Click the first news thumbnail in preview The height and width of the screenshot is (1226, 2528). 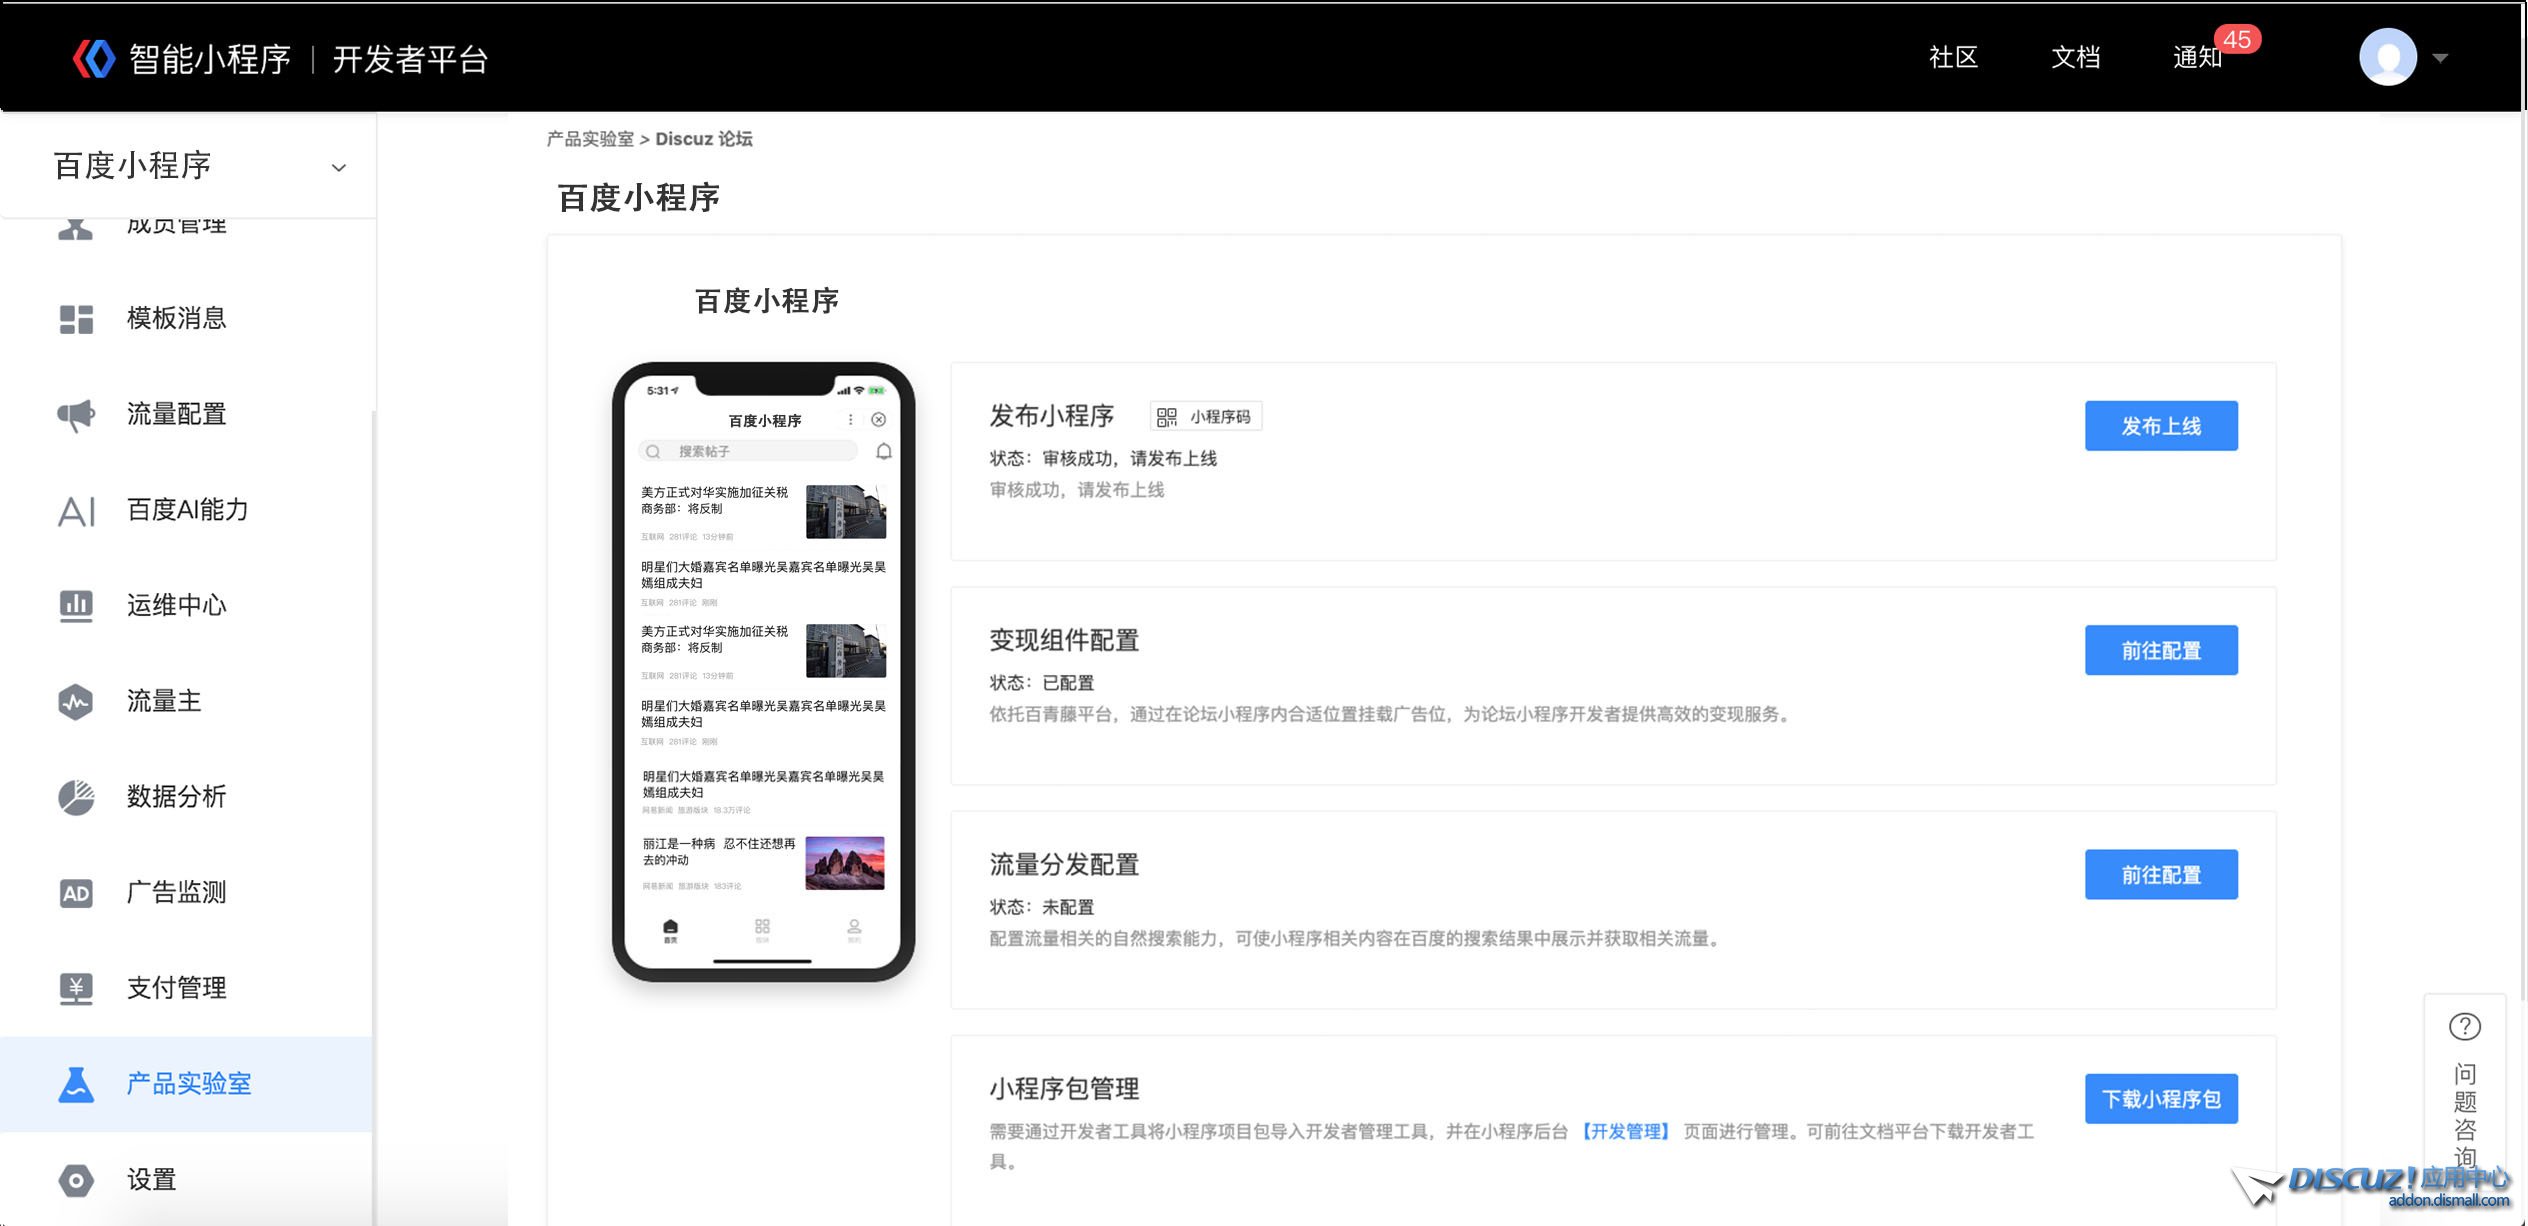click(846, 511)
